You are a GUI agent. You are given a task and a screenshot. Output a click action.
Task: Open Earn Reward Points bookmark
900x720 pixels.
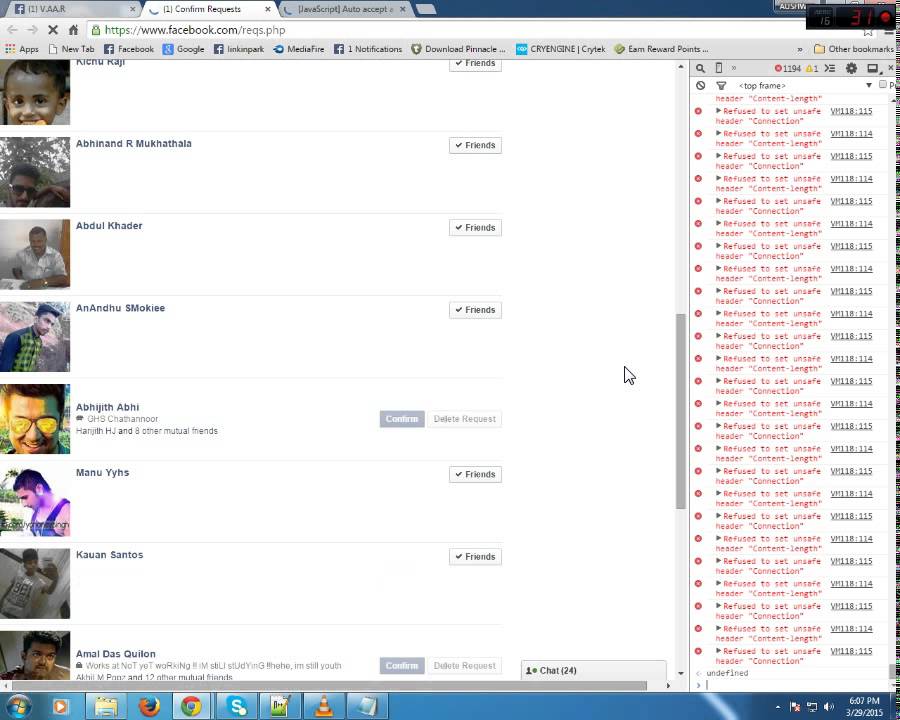[661, 49]
